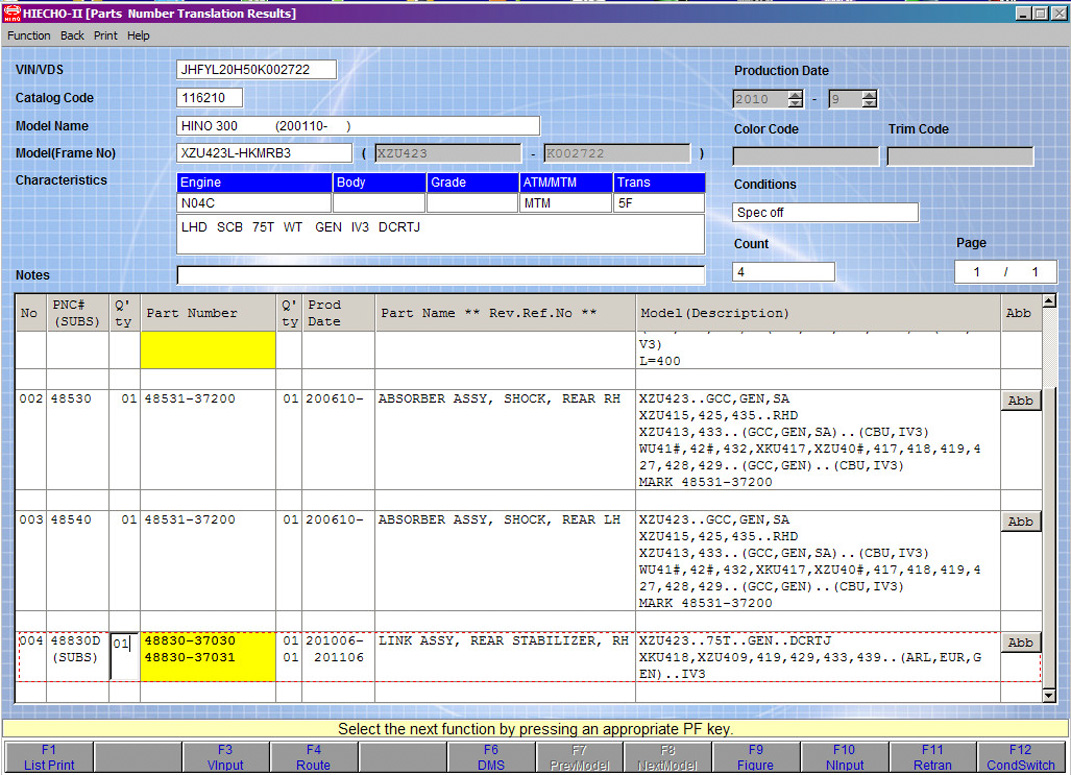The image size is (1071, 775).
Task: Click the Back menu item
Action: 72,35
